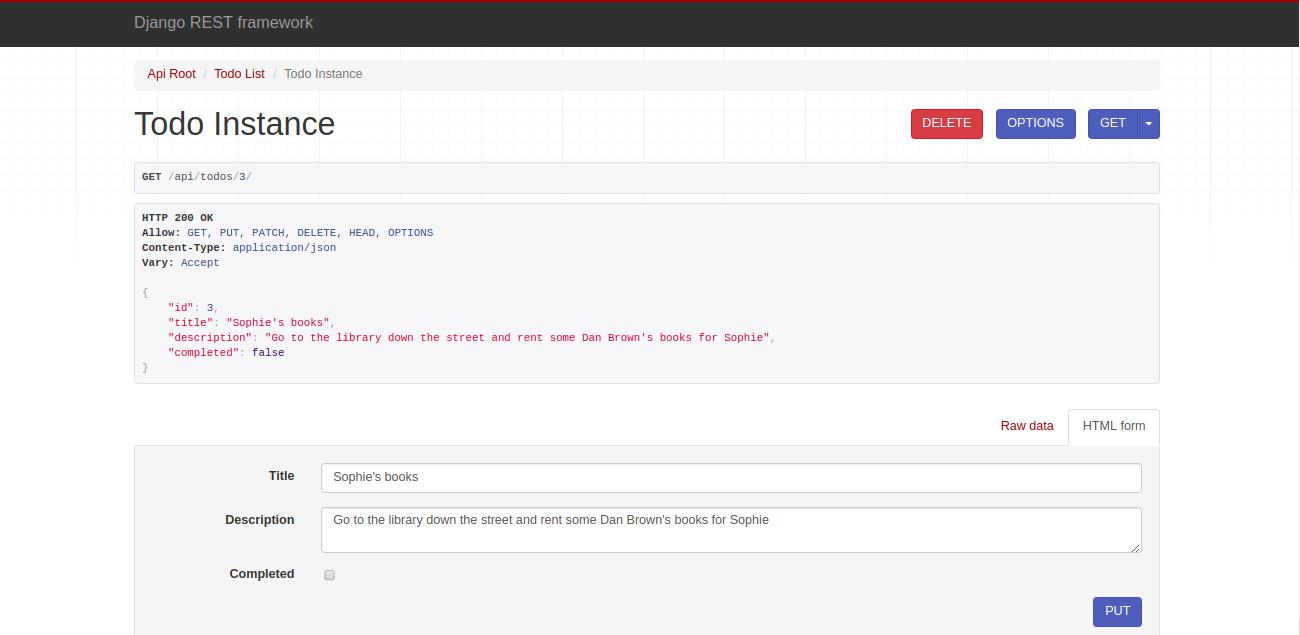
Task: Click the HTTP 200 OK response panel
Action: [x=646, y=292]
